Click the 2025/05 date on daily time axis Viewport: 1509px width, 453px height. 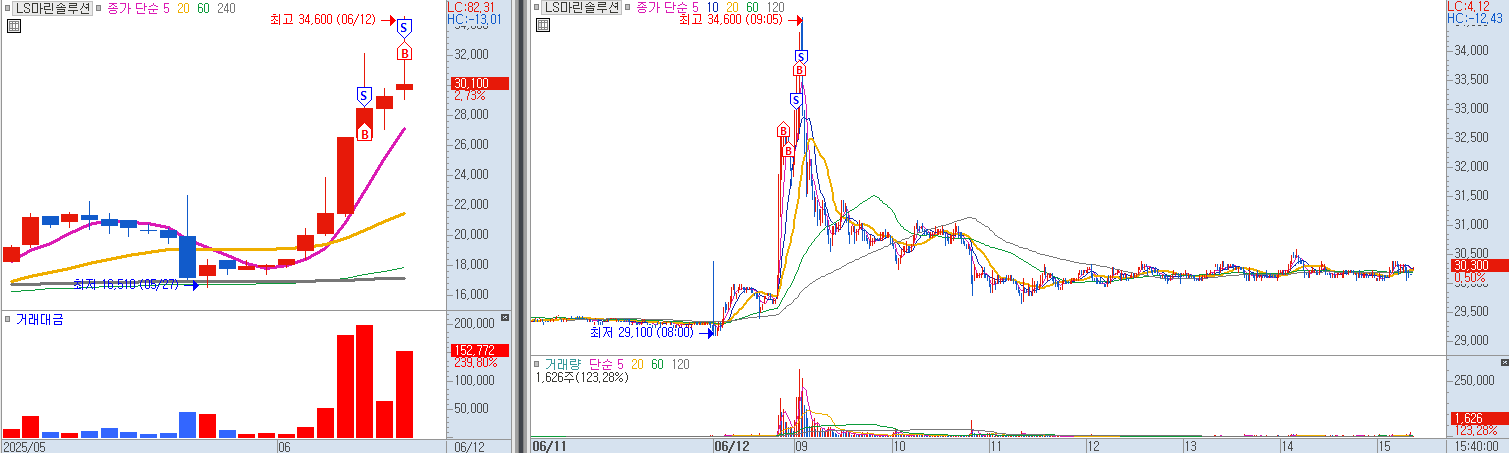(x=26, y=446)
